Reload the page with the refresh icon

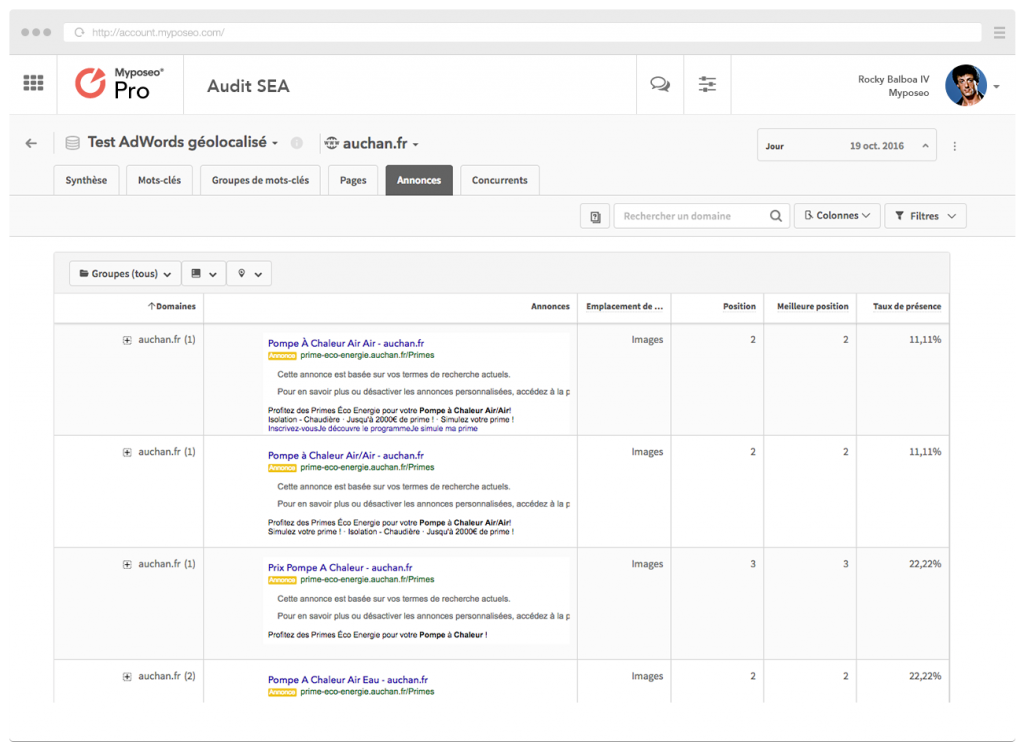[79, 32]
